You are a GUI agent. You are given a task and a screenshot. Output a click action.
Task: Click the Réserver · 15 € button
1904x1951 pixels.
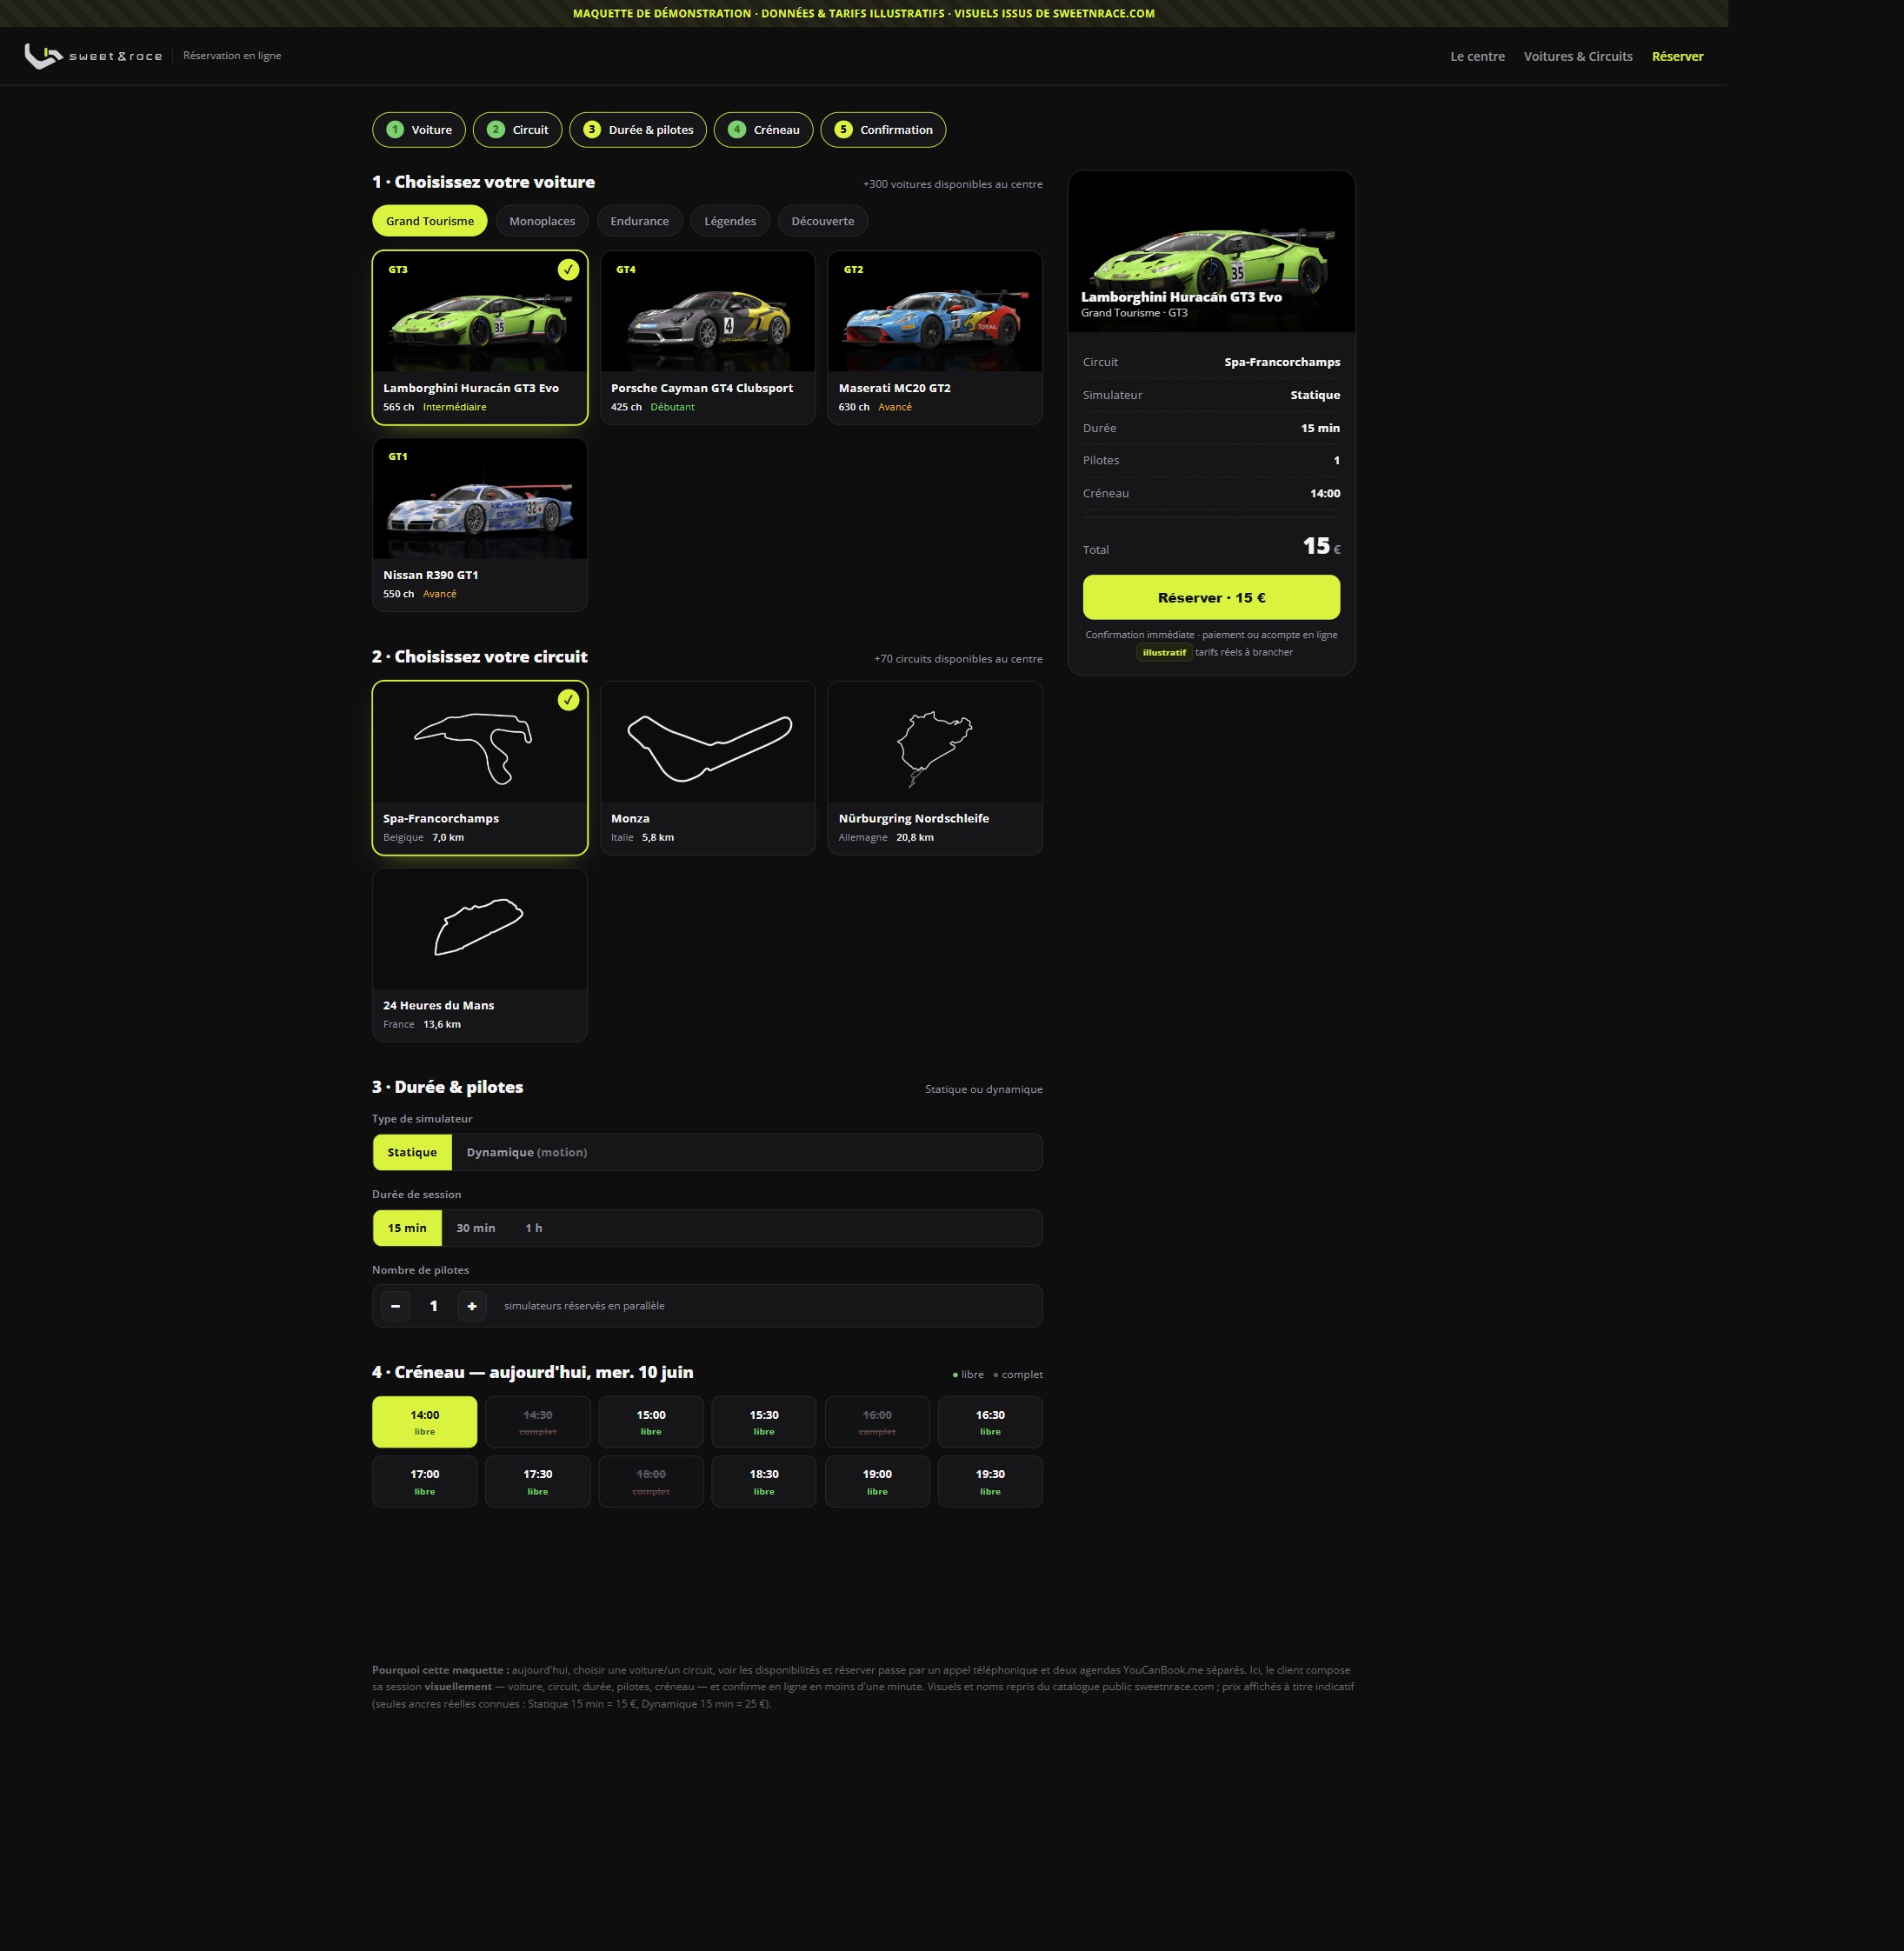(1211, 597)
